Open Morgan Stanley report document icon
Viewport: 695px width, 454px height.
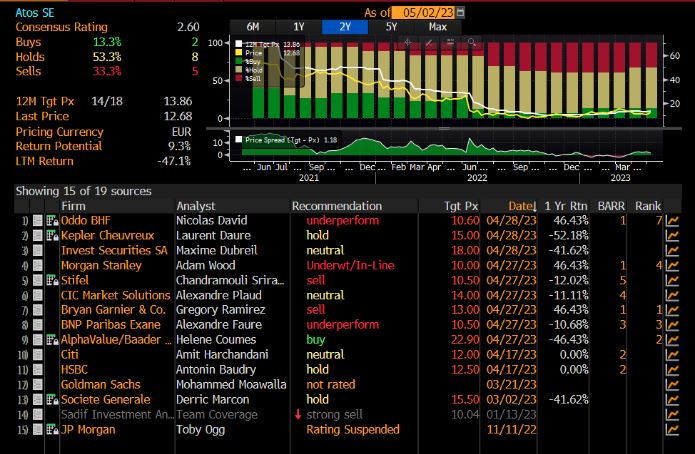[38, 266]
